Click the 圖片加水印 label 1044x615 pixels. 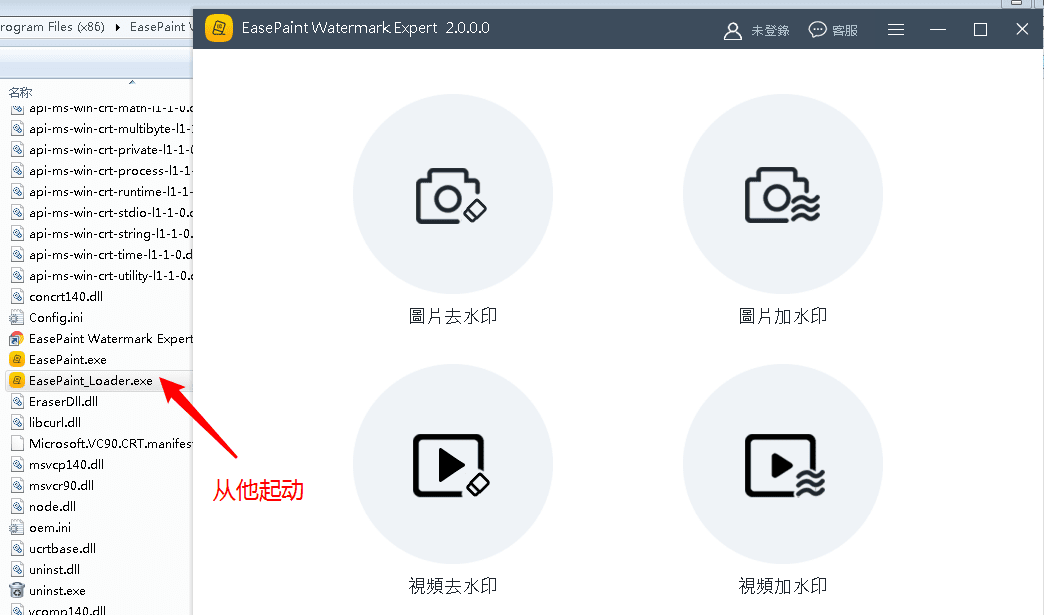tap(783, 316)
